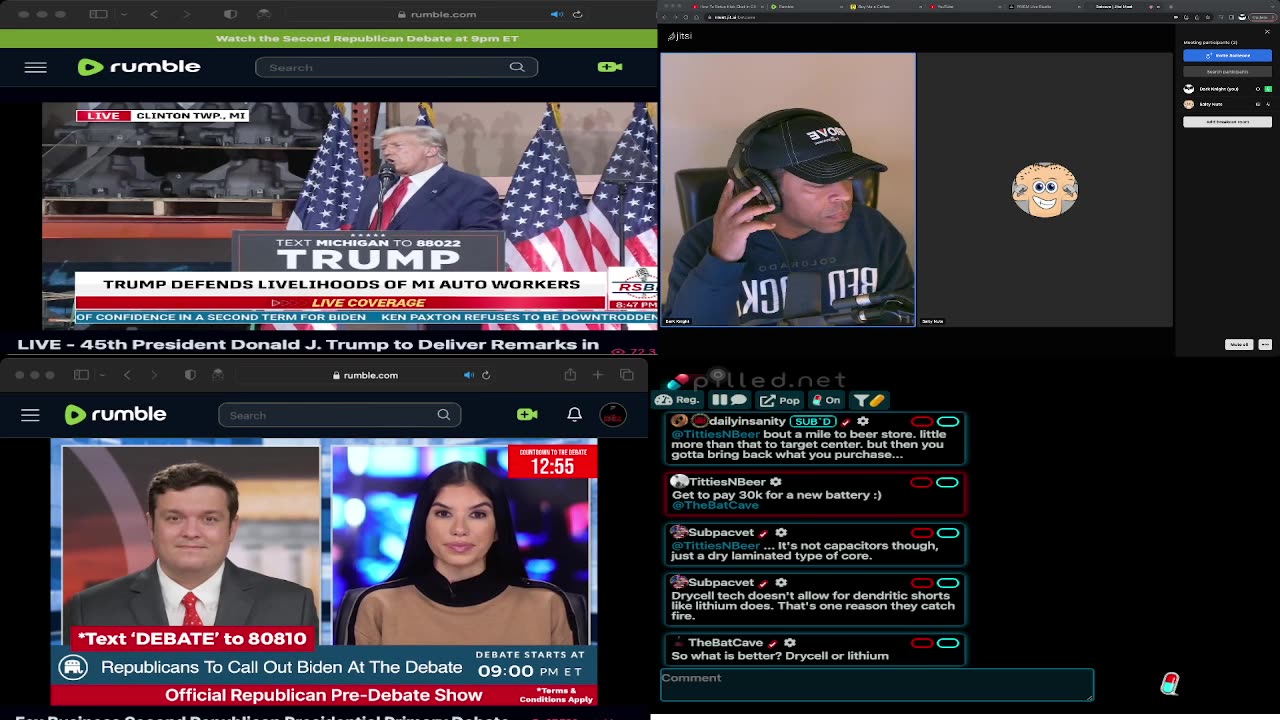Image resolution: width=1280 pixels, height=720 pixels.
Task: Open the user avatar menu in bottom Rumble window
Action: pyautogui.click(x=613, y=414)
